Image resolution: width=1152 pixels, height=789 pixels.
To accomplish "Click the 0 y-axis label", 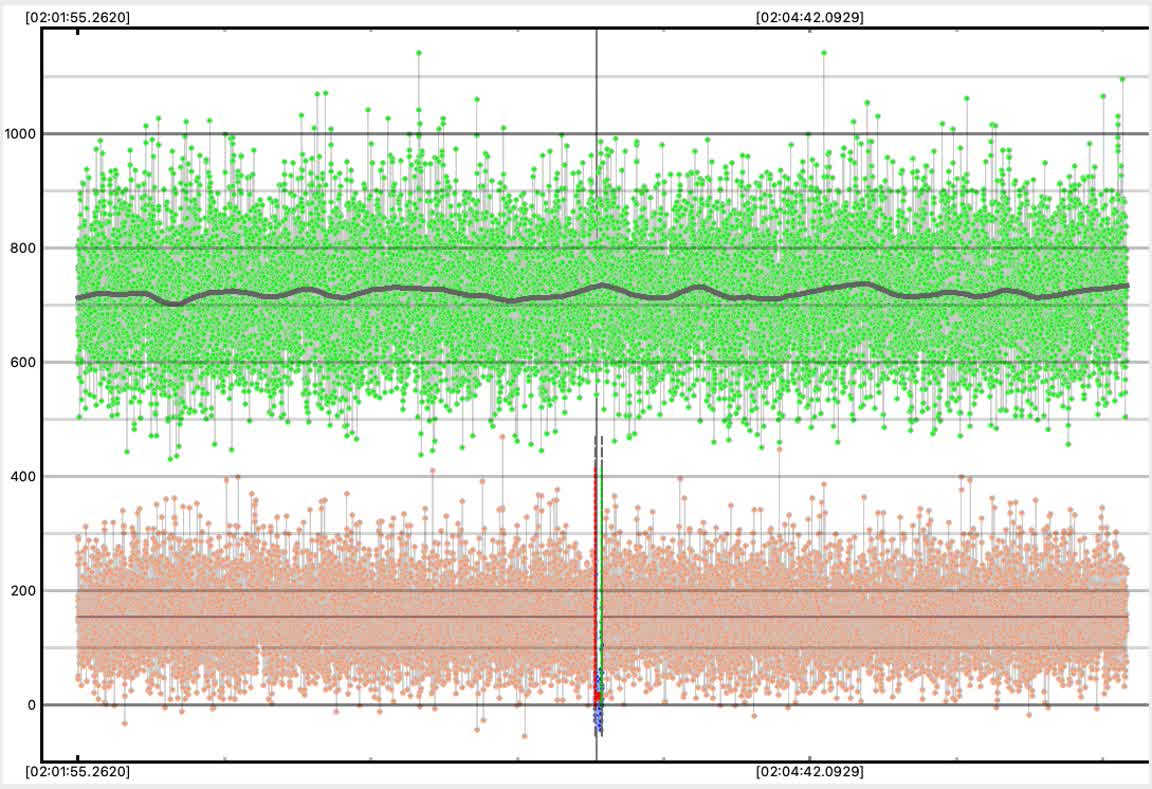I will 31,705.
